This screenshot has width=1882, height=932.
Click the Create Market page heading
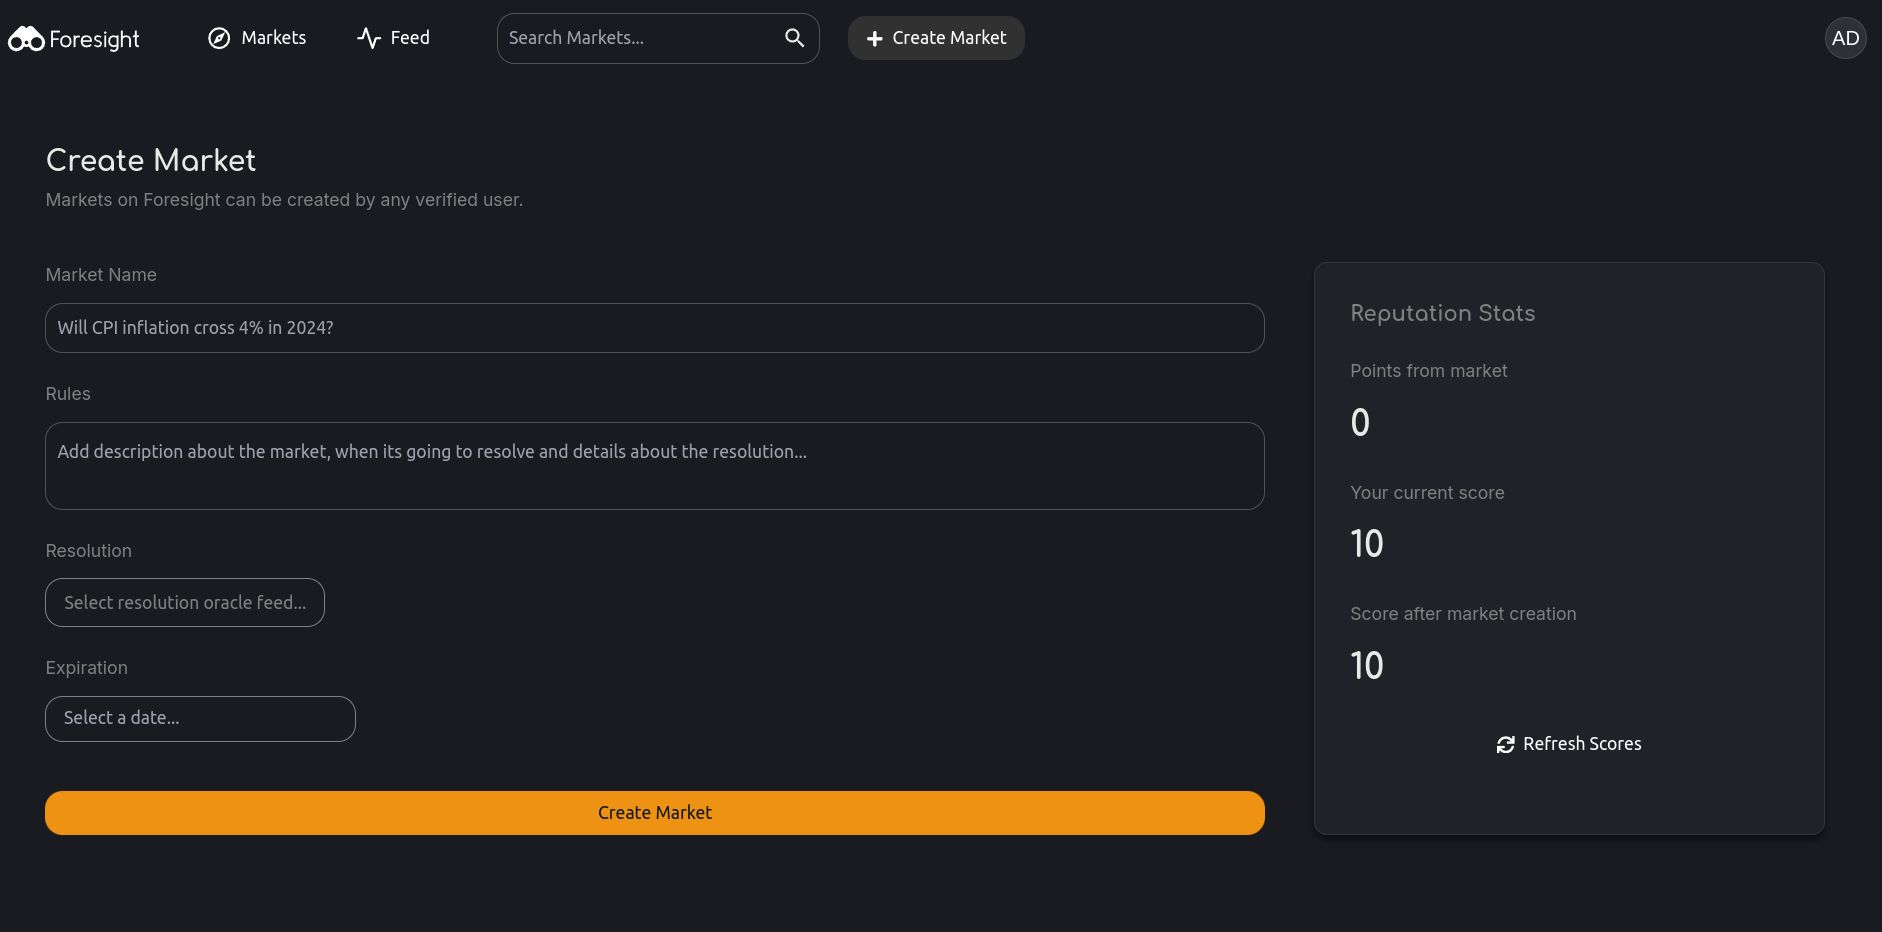click(151, 161)
